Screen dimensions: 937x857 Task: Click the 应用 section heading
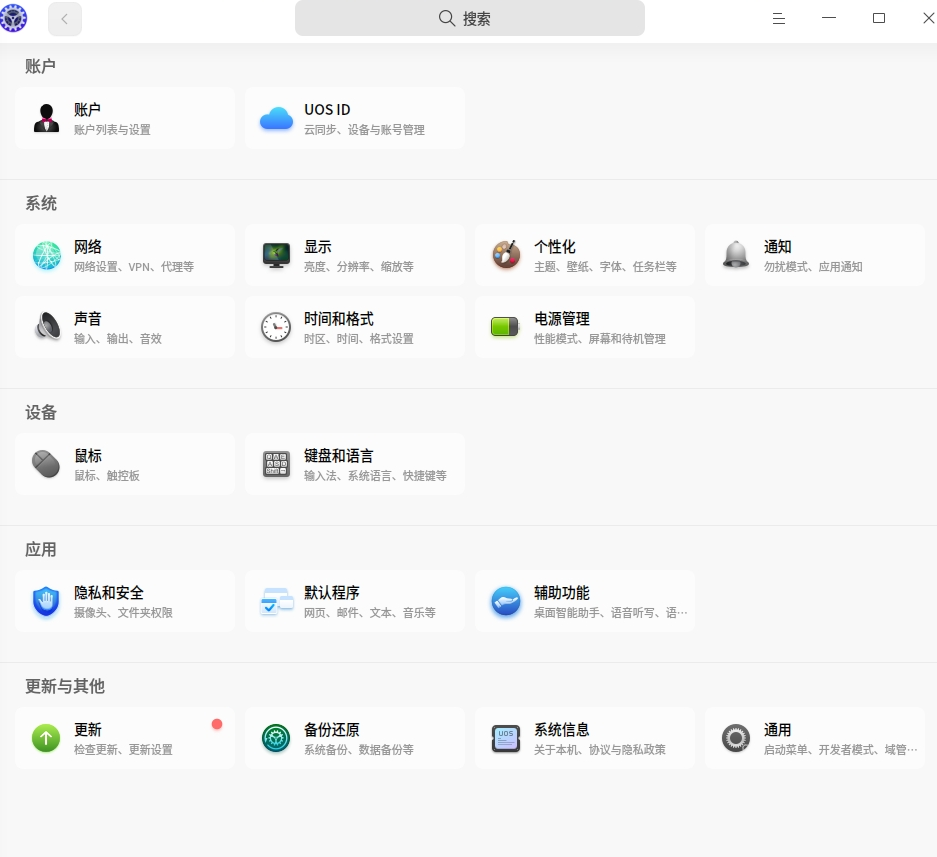click(x=41, y=549)
